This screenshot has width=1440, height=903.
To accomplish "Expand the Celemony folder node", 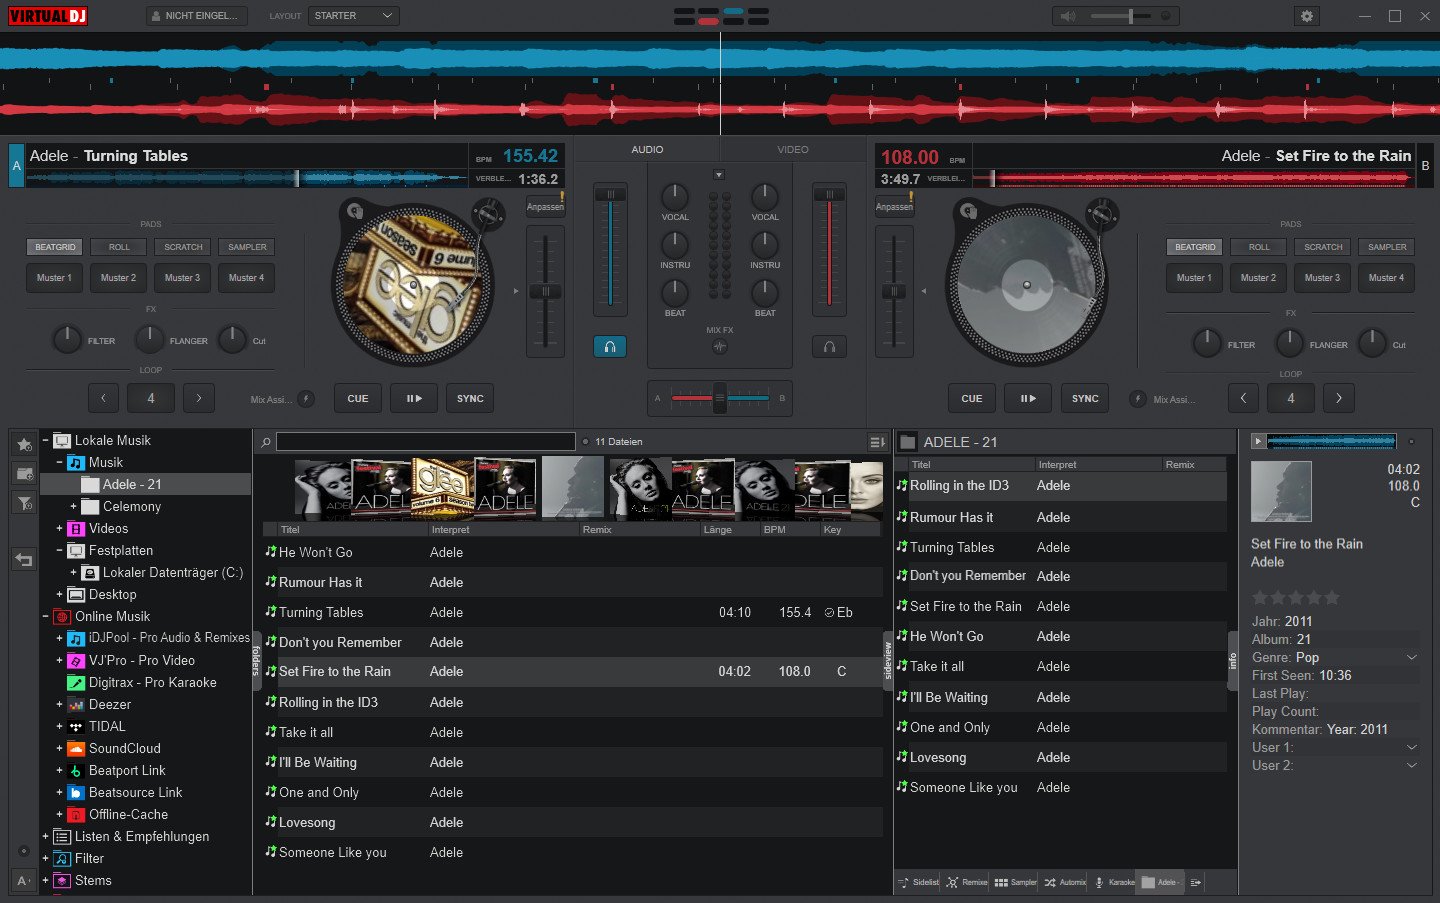I will coord(73,506).
